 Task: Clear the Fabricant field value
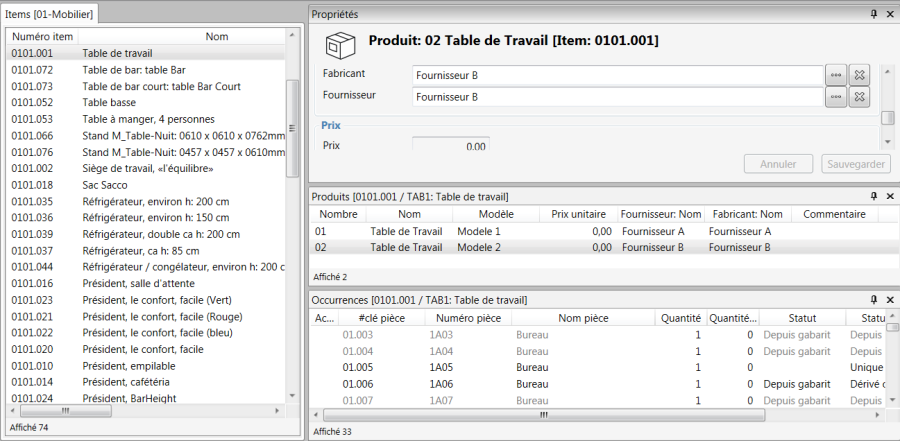click(859, 74)
